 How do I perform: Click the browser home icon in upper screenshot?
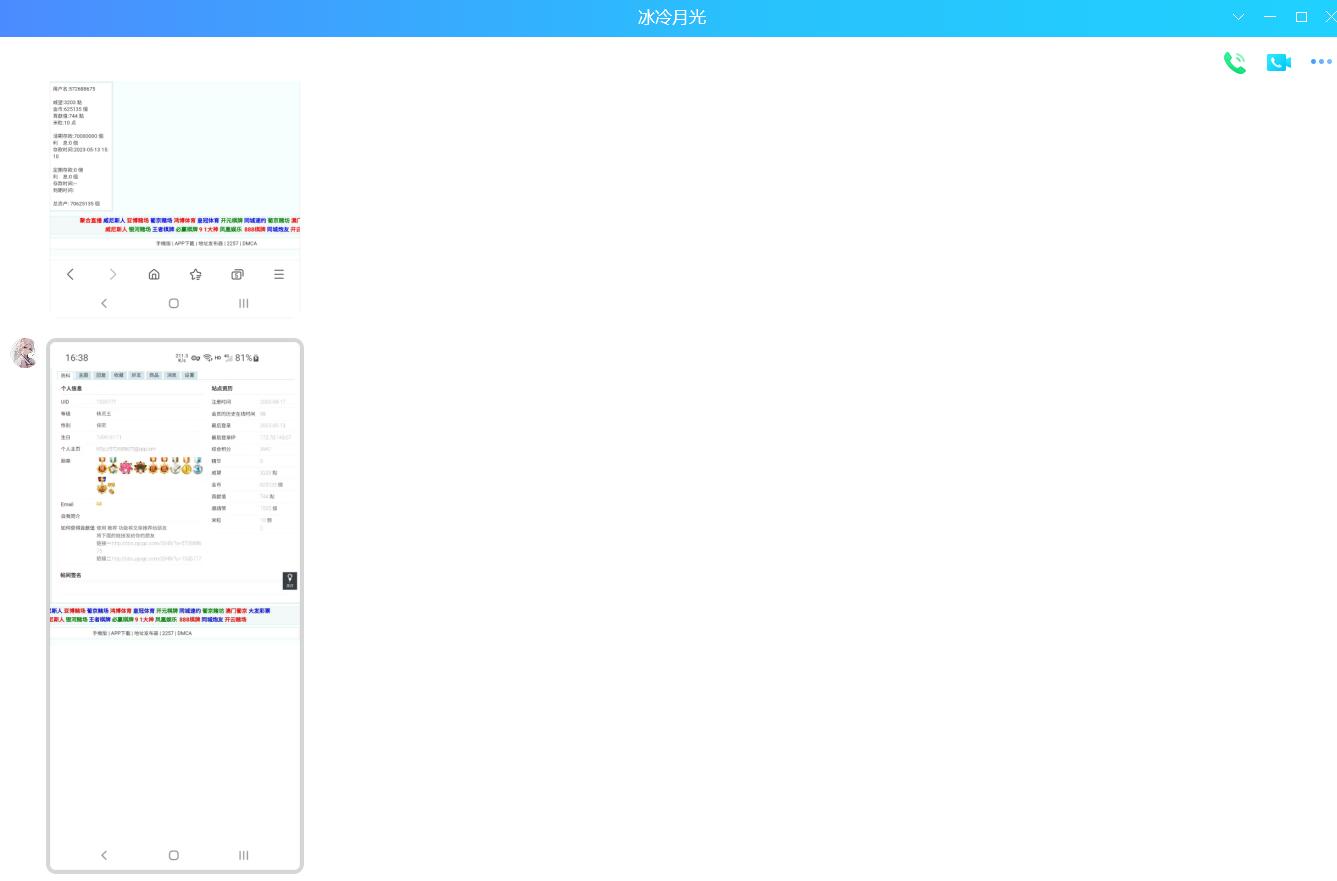[154, 274]
